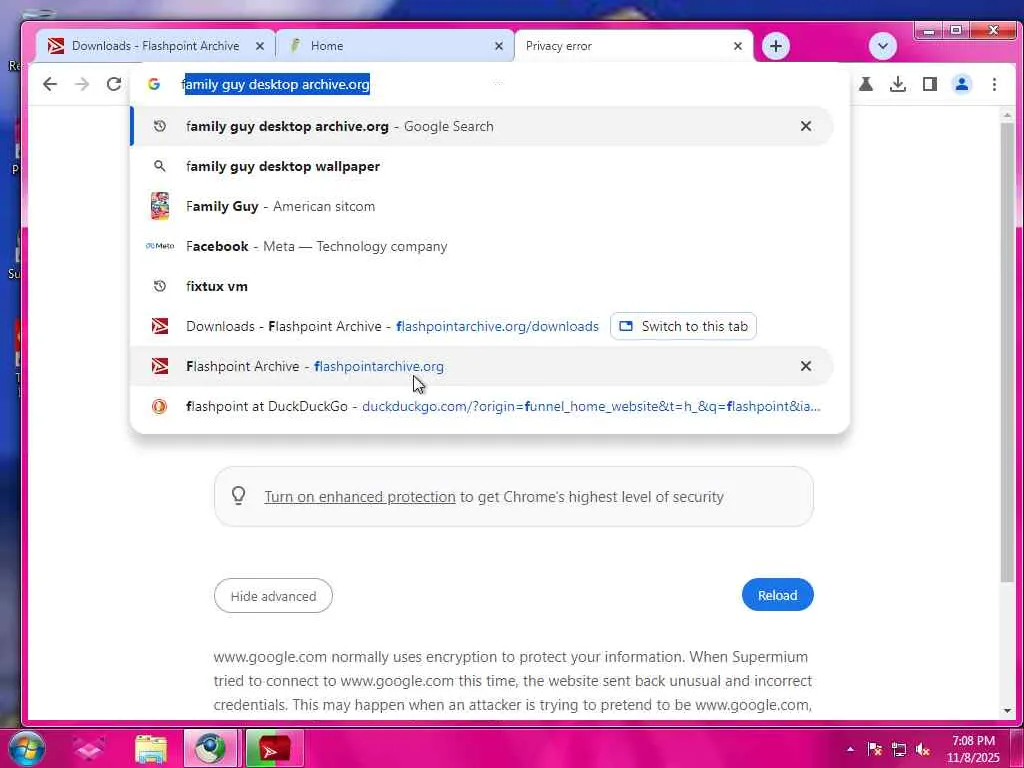Screen dimensions: 1024x768
Task: Switch to the Home tab
Action: click(395, 46)
